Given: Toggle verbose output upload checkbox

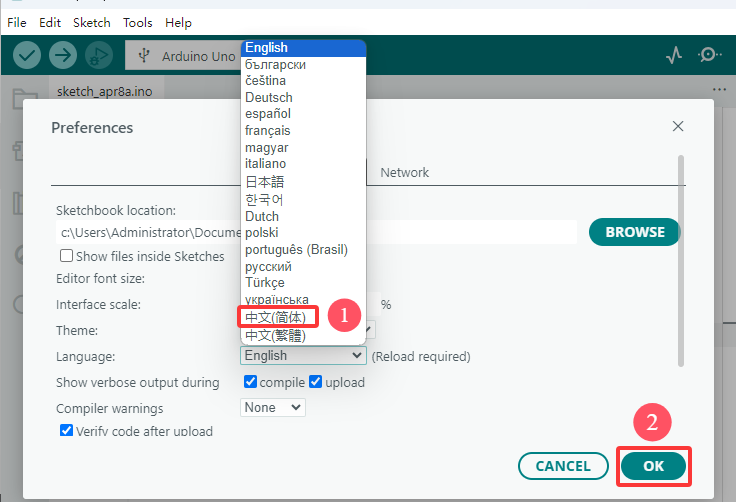Looking at the screenshot, I should [x=315, y=381].
